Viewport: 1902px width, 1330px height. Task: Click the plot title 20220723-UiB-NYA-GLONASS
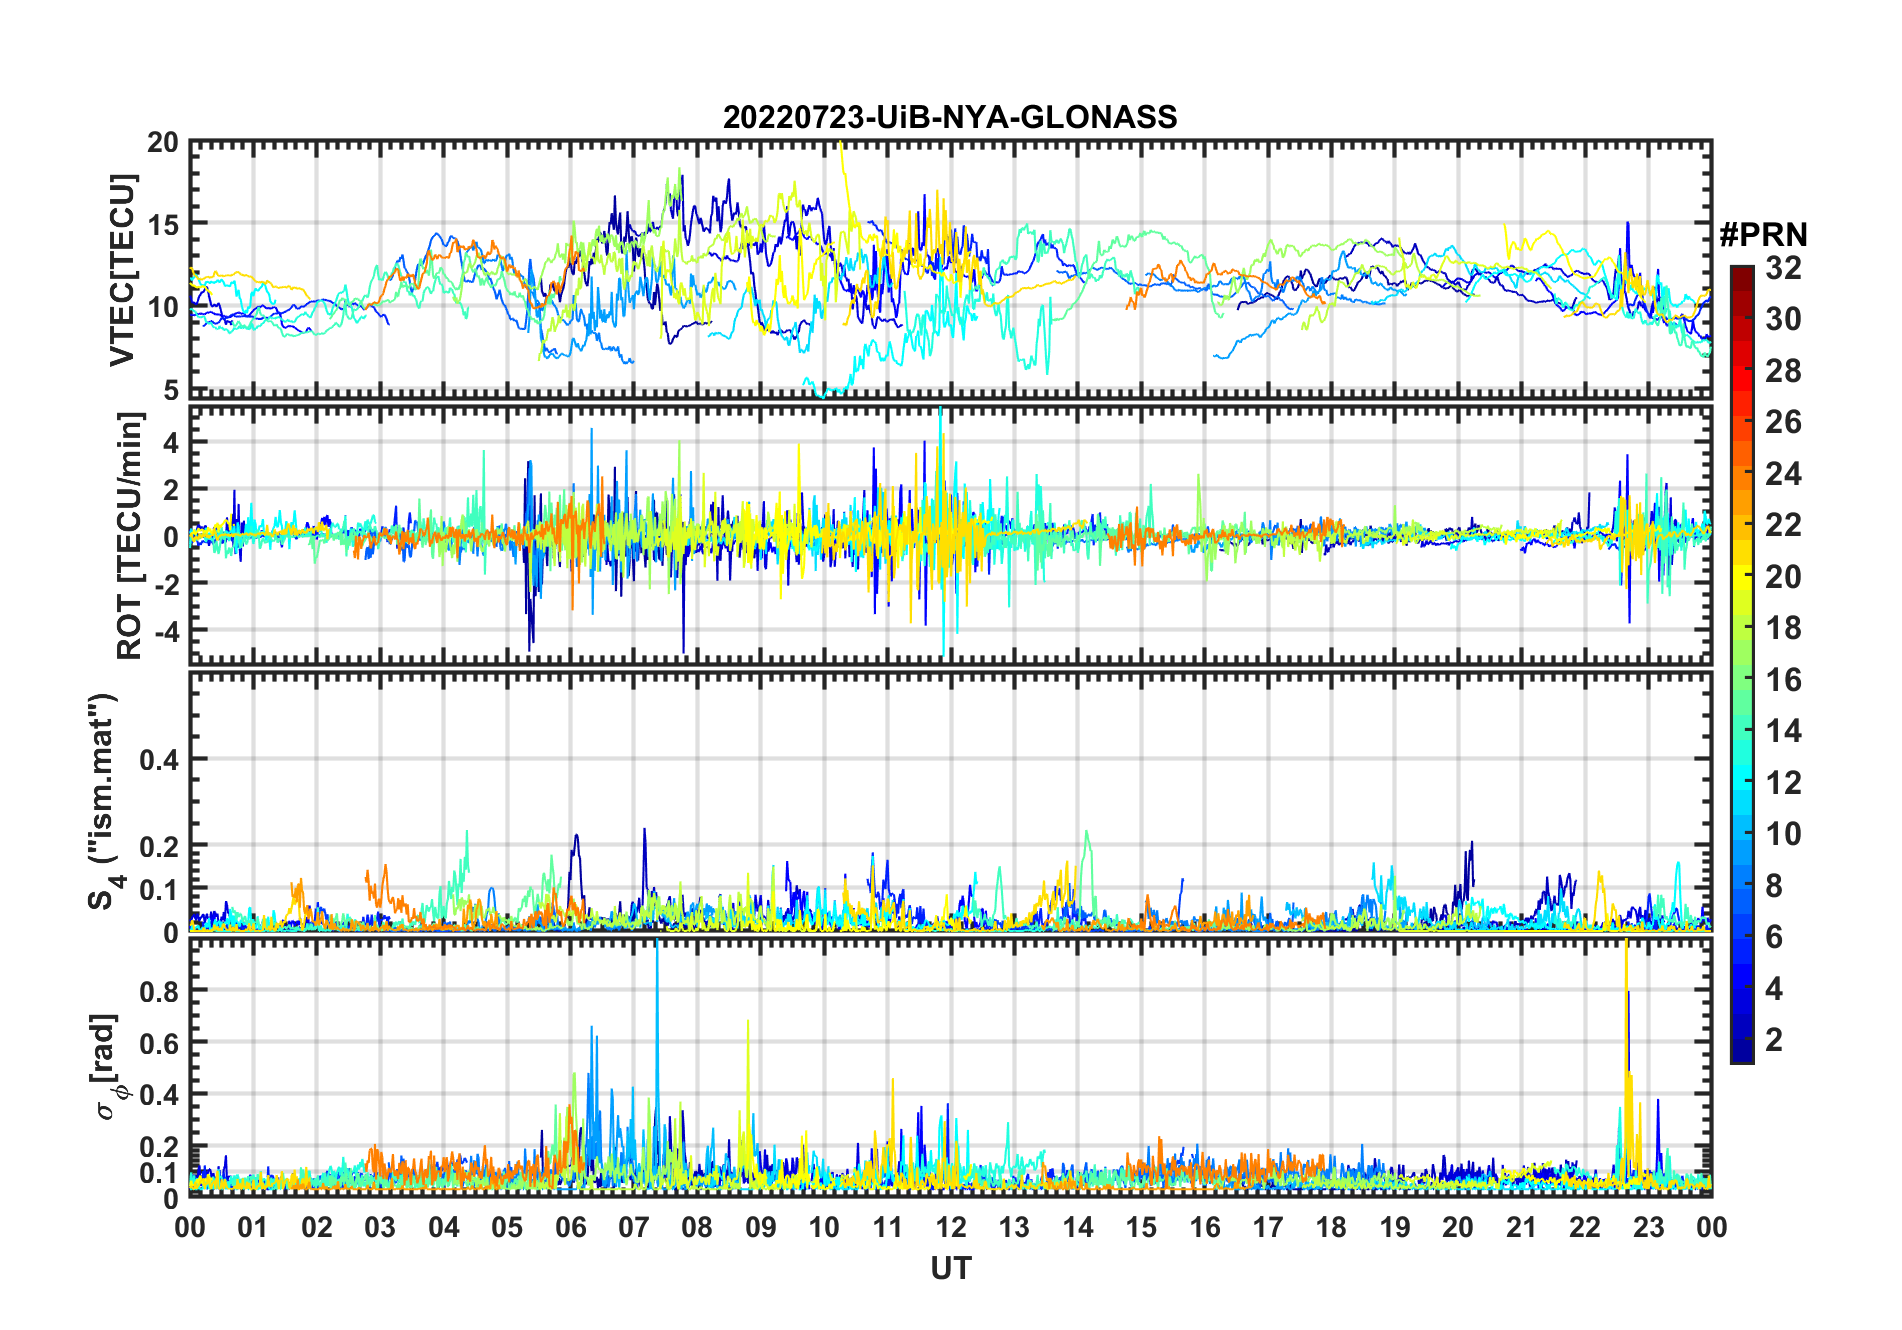[950, 117]
